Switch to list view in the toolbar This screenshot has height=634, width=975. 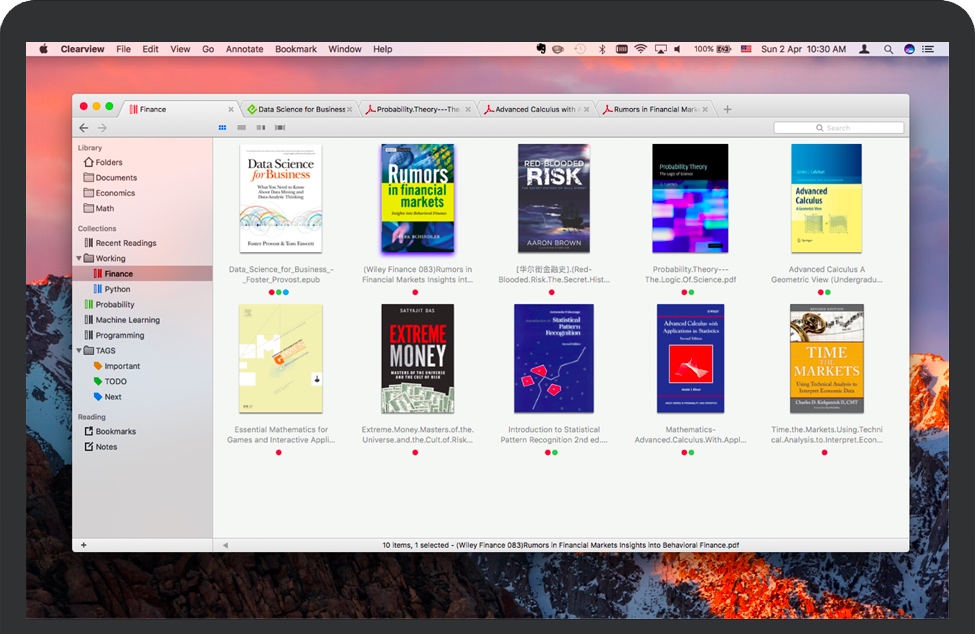pyautogui.click(x=241, y=128)
